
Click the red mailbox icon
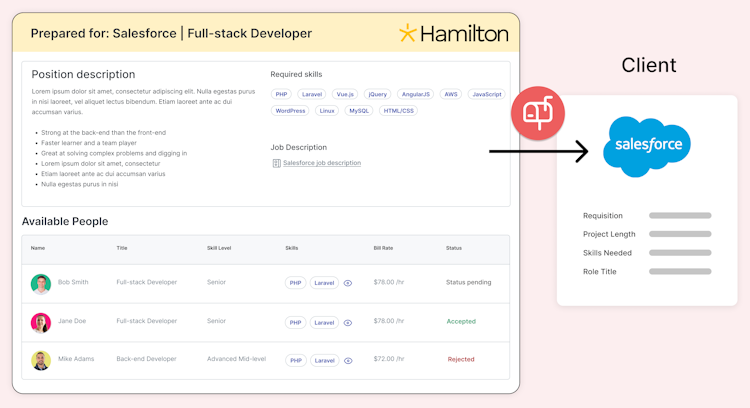[x=538, y=113]
